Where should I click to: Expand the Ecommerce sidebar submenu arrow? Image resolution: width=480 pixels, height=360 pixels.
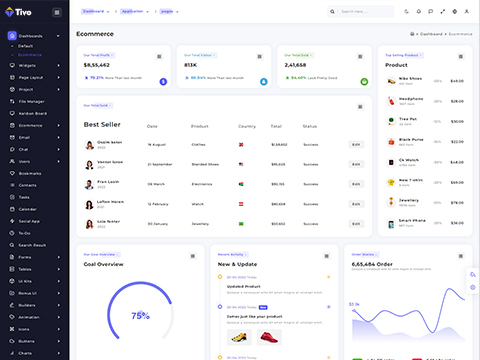(58, 126)
